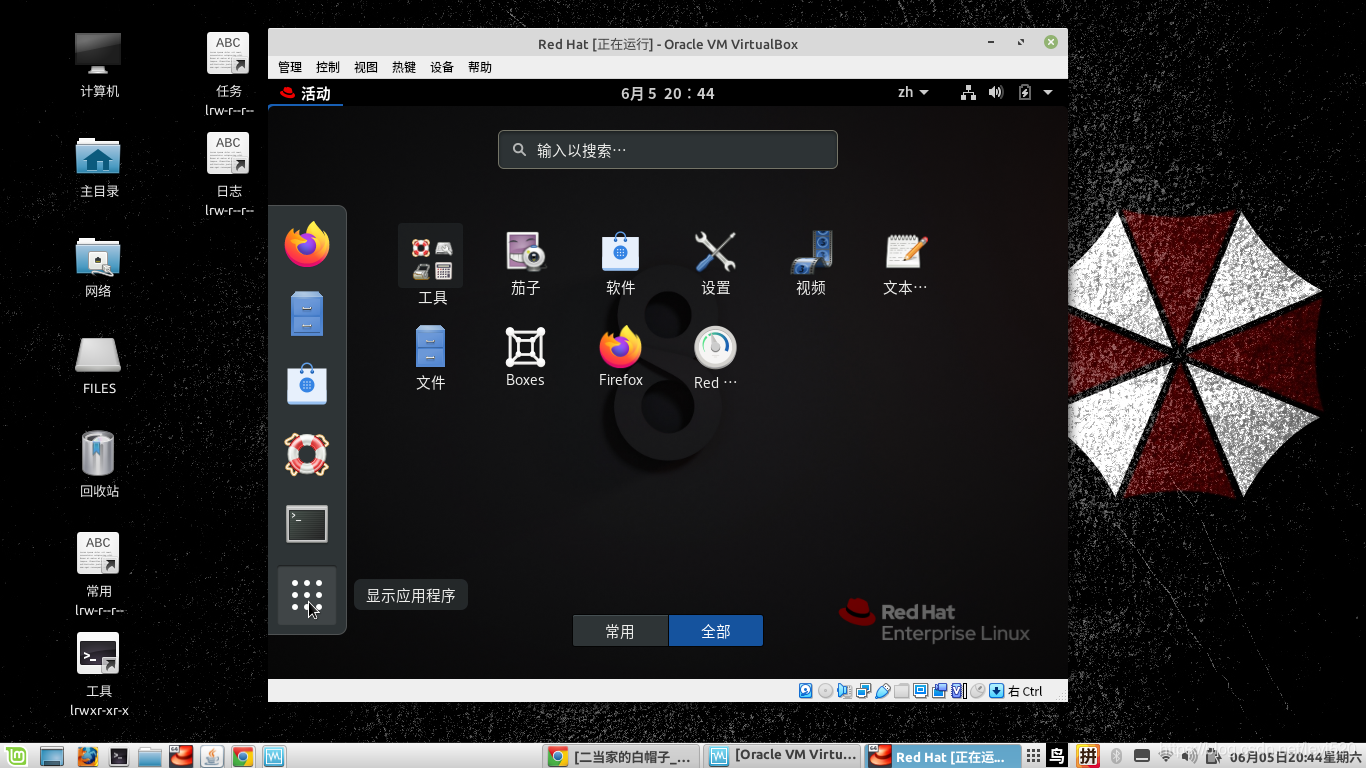Click the audio indicator in VirtualBox status bar
Viewport: 1366px width, 768px height.
tap(844, 691)
